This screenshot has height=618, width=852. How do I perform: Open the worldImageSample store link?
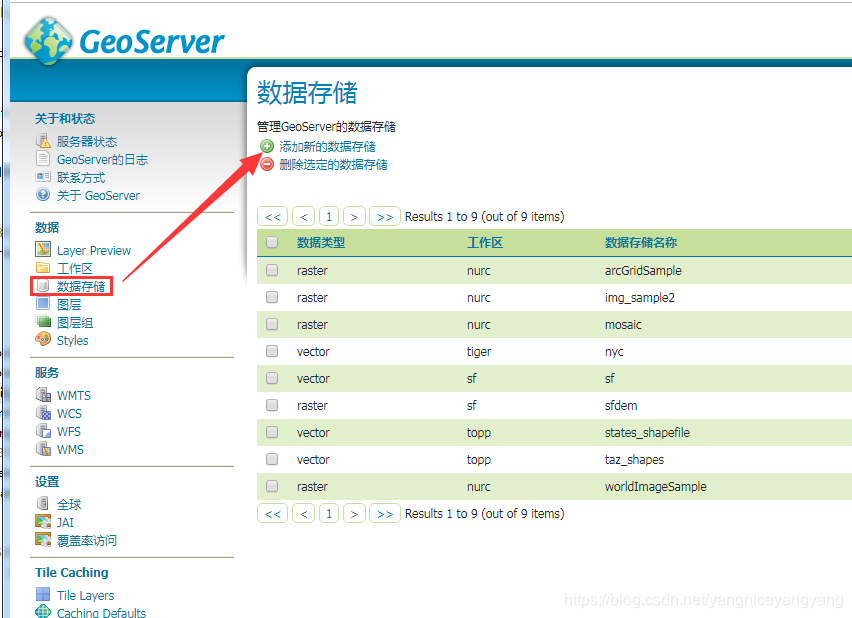tap(655, 486)
